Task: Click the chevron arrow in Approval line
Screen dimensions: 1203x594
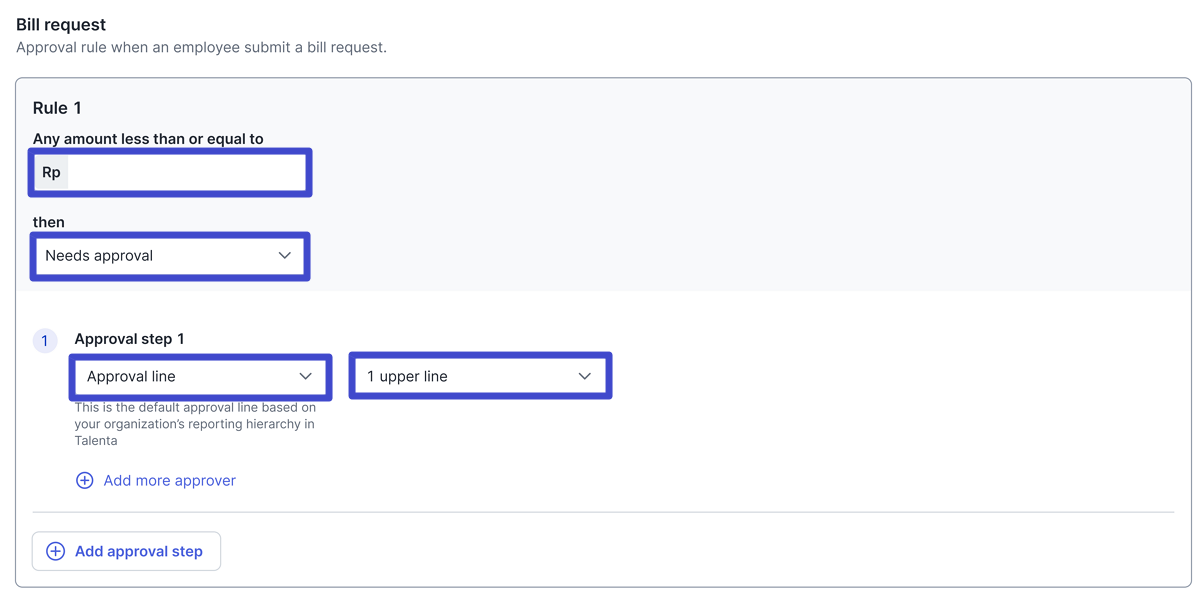Action: (x=306, y=377)
